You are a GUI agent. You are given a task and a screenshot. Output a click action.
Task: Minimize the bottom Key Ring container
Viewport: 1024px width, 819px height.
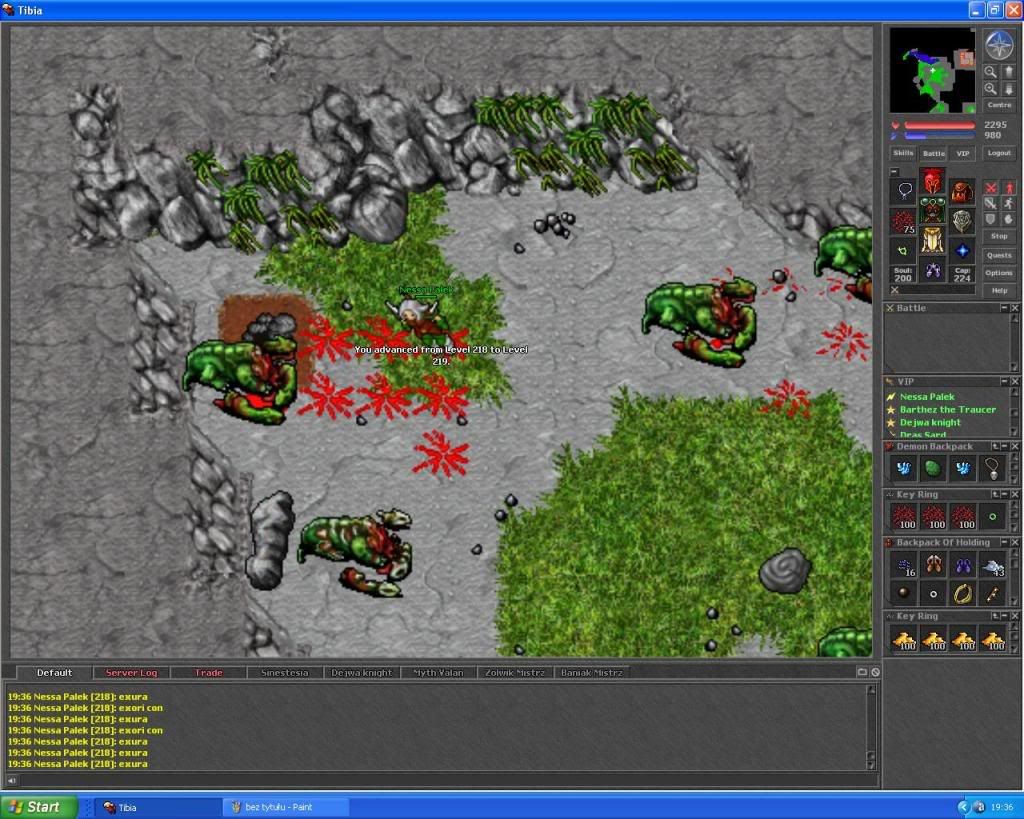click(1004, 616)
